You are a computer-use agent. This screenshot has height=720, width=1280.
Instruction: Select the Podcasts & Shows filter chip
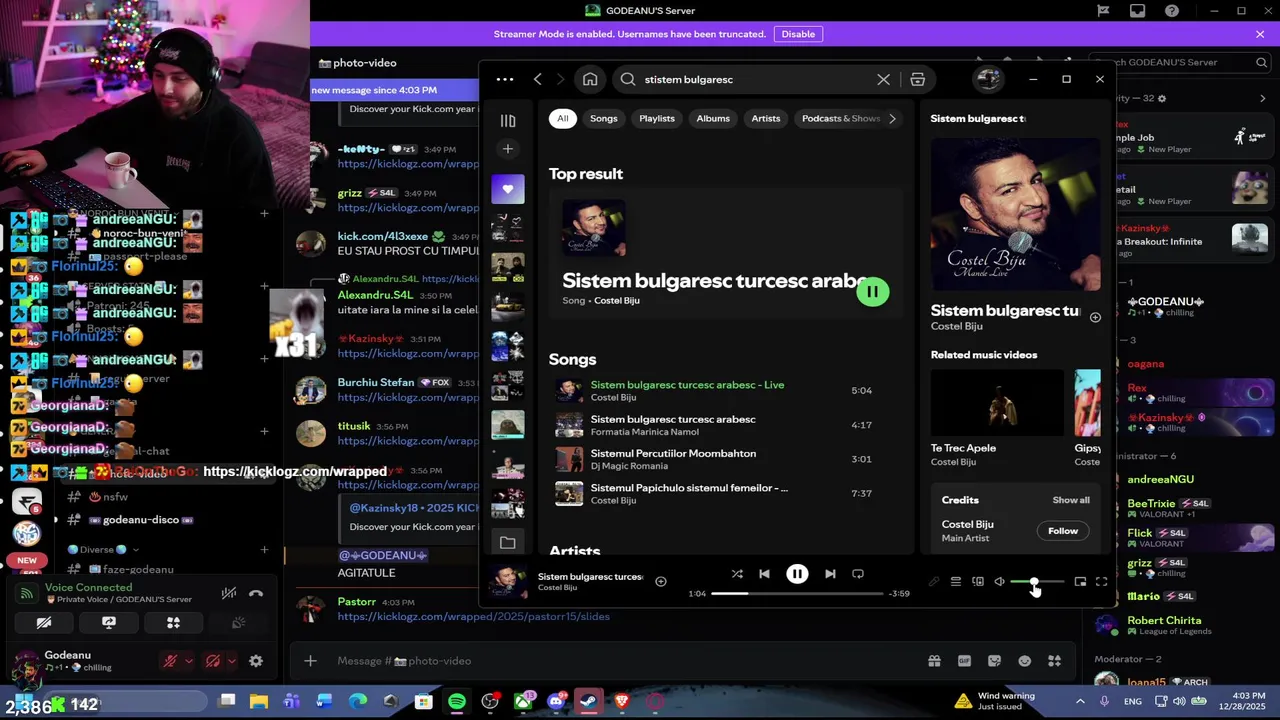(841, 118)
